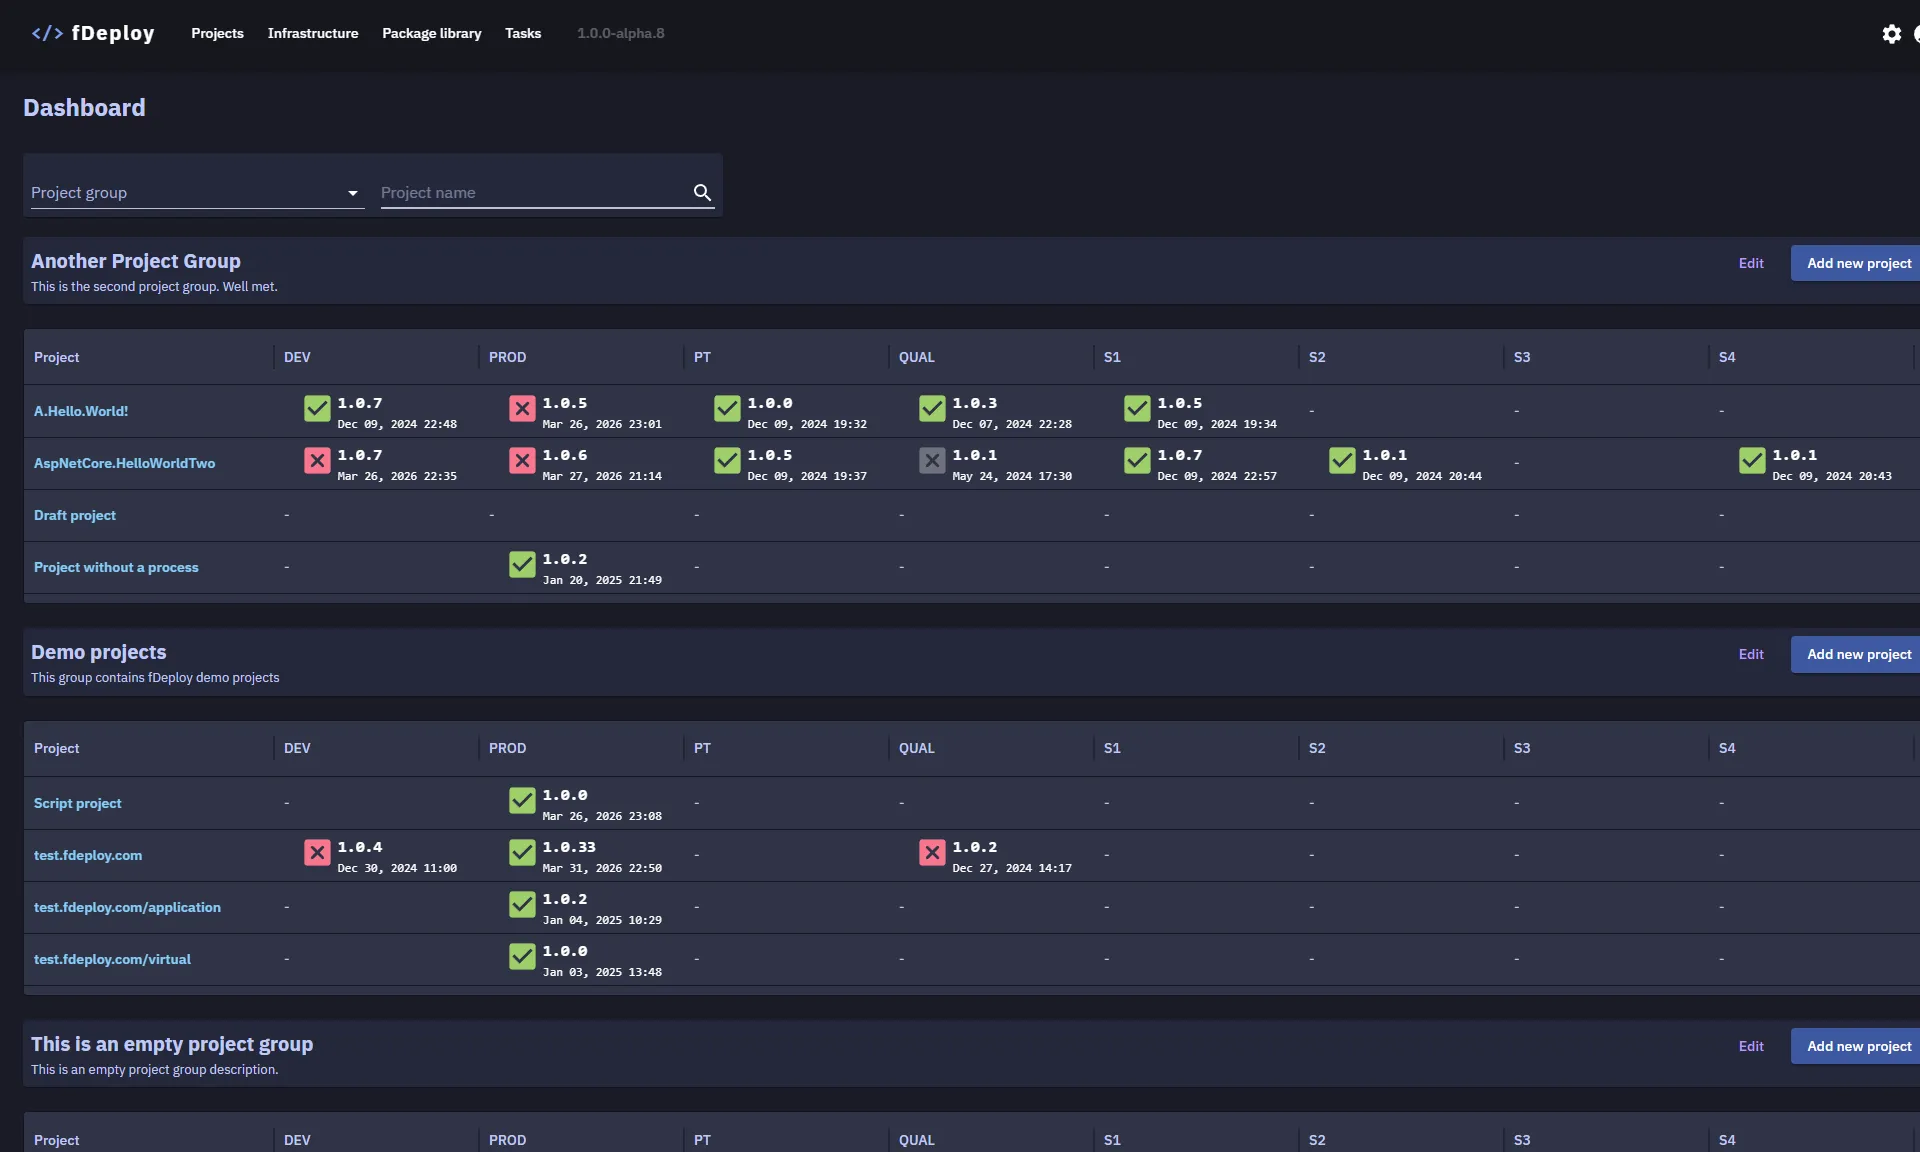Click green check on Script project PROD 1.0.0

coord(522,800)
